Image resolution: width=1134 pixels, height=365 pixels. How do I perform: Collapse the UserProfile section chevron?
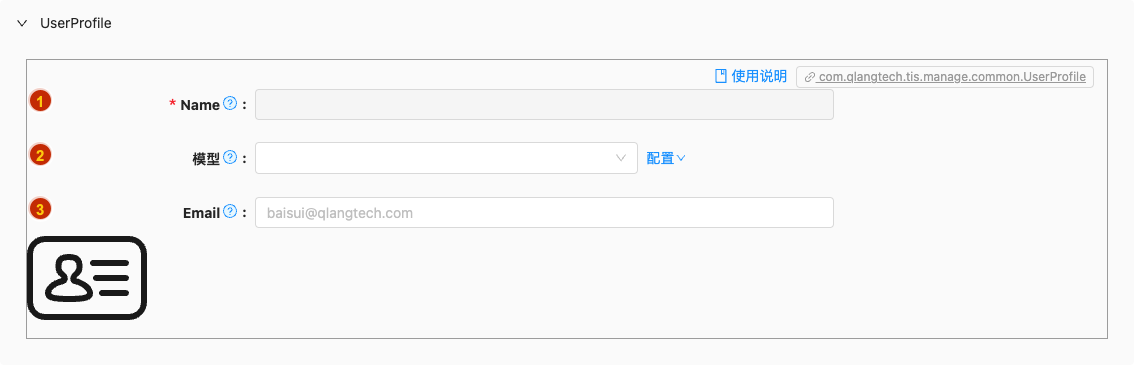[22, 23]
